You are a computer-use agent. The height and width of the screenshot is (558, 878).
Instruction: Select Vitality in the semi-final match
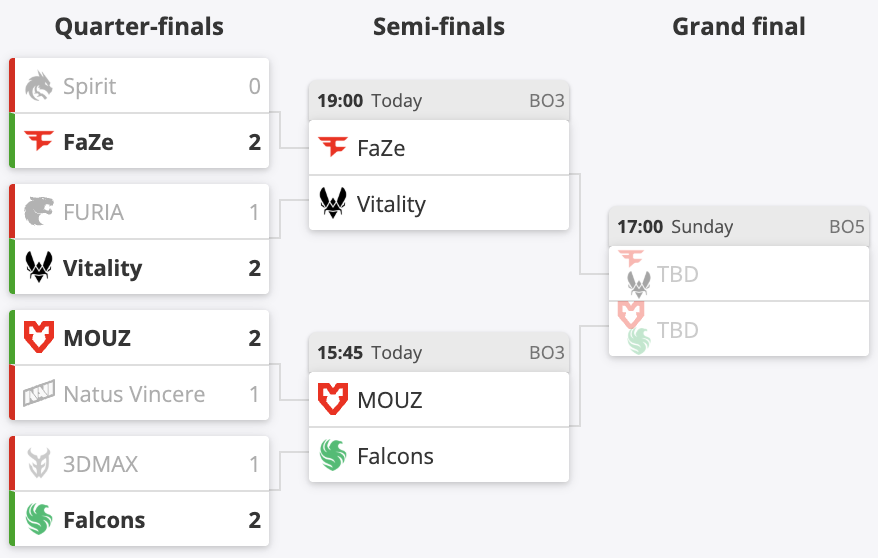click(x=391, y=204)
